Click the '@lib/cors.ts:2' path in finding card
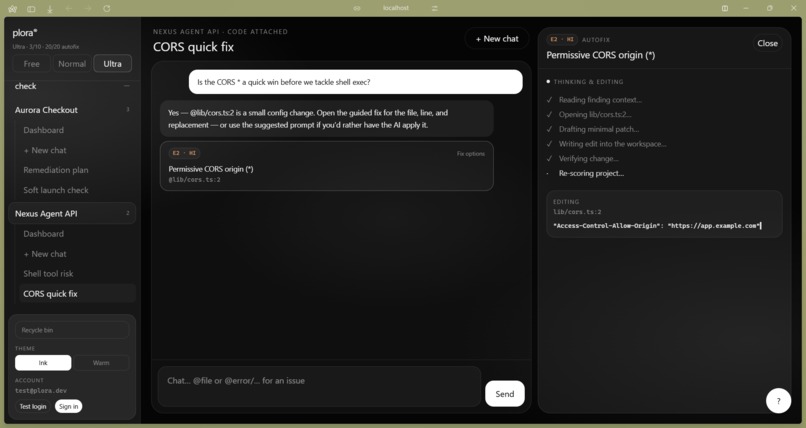 tap(194, 180)
